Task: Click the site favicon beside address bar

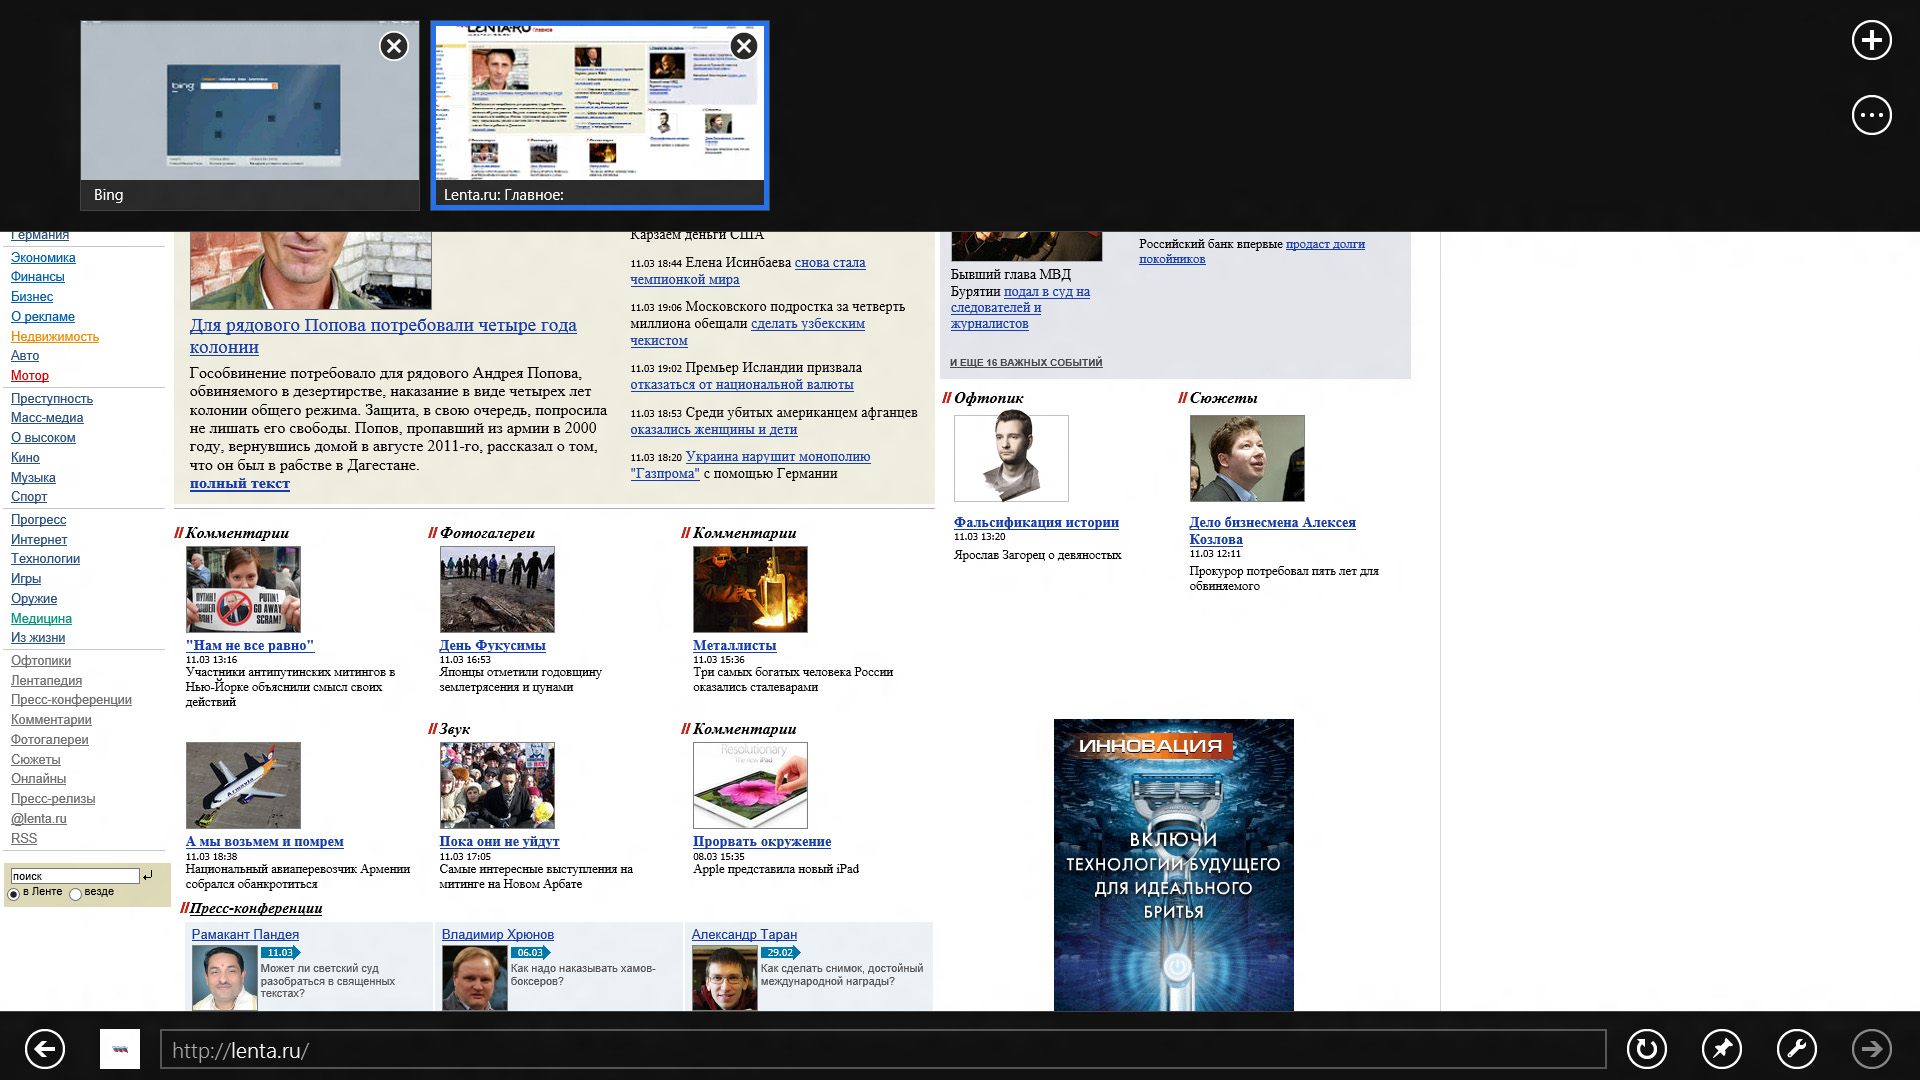Action: click(120, 1049)
